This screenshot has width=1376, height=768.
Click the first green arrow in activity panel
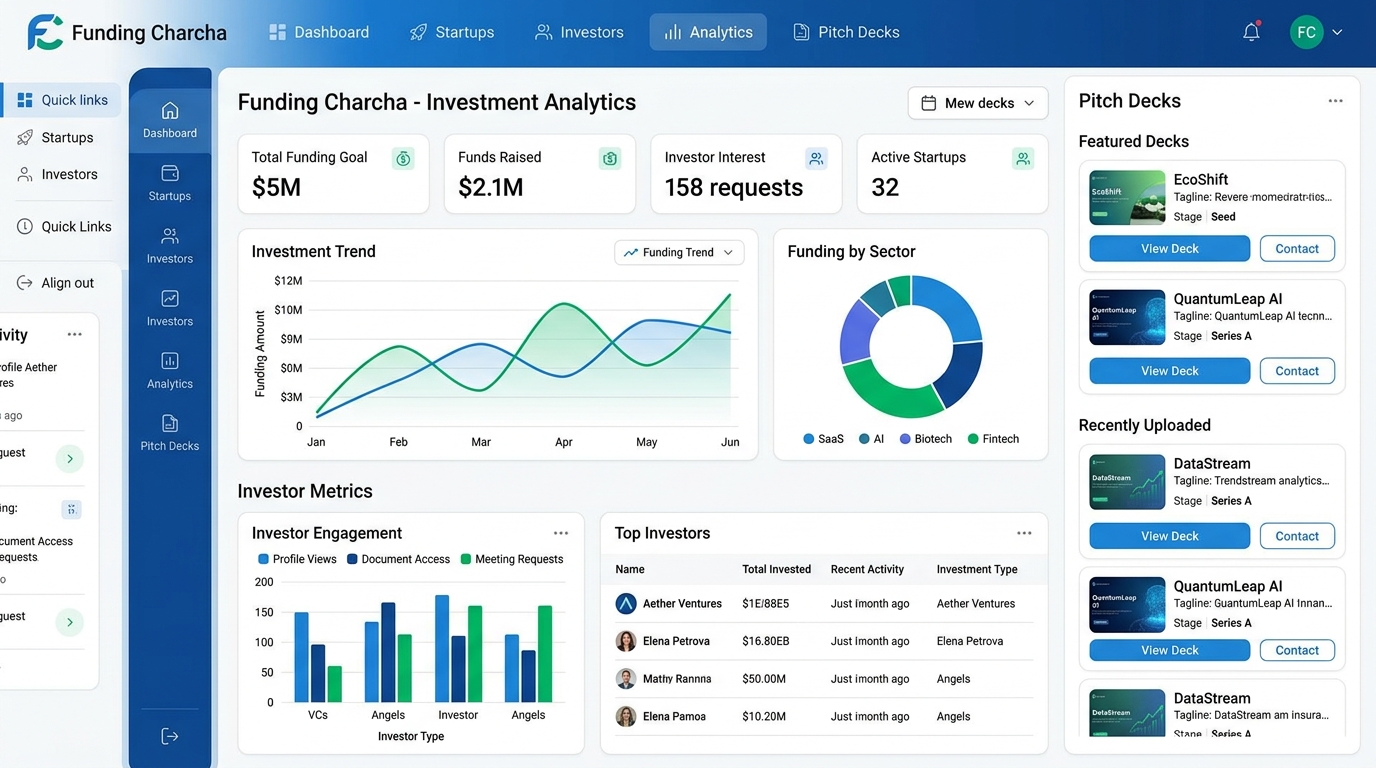tap(69, 459)
